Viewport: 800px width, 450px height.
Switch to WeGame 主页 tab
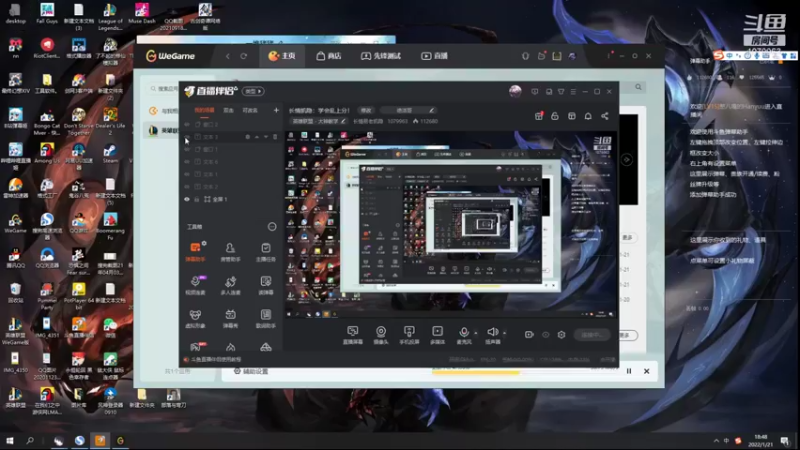[282, 56]
